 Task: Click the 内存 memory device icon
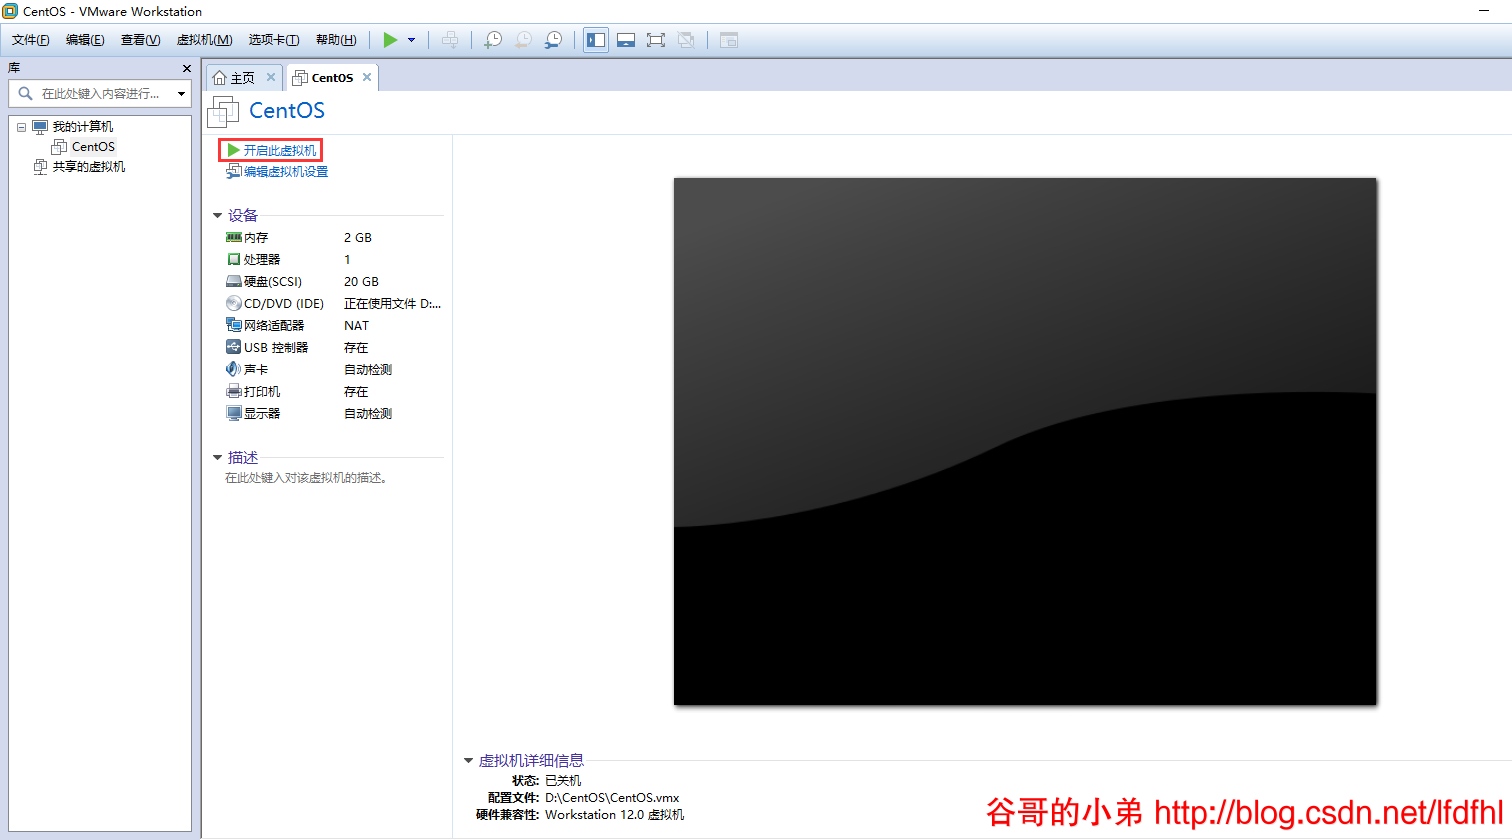pos(234,238)
